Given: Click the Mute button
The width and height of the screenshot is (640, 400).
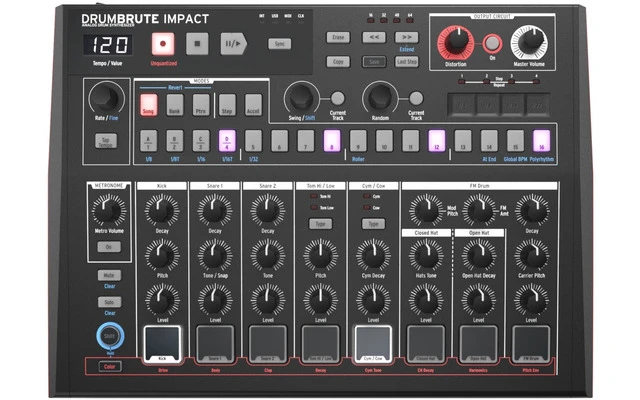Looking at the screenshot, I should [109, 276].
